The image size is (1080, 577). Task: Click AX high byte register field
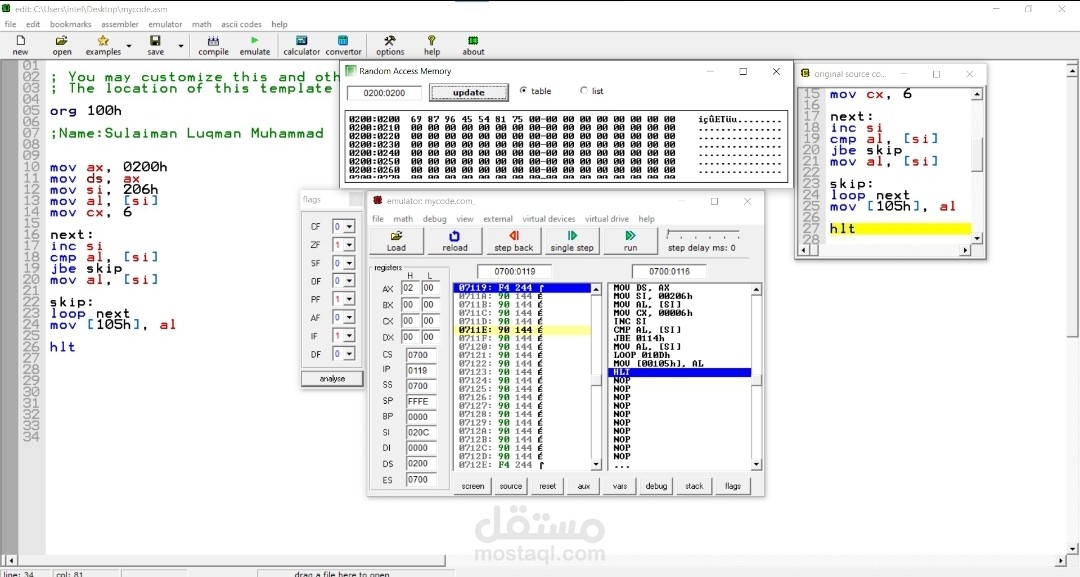(x=410, y=288)
